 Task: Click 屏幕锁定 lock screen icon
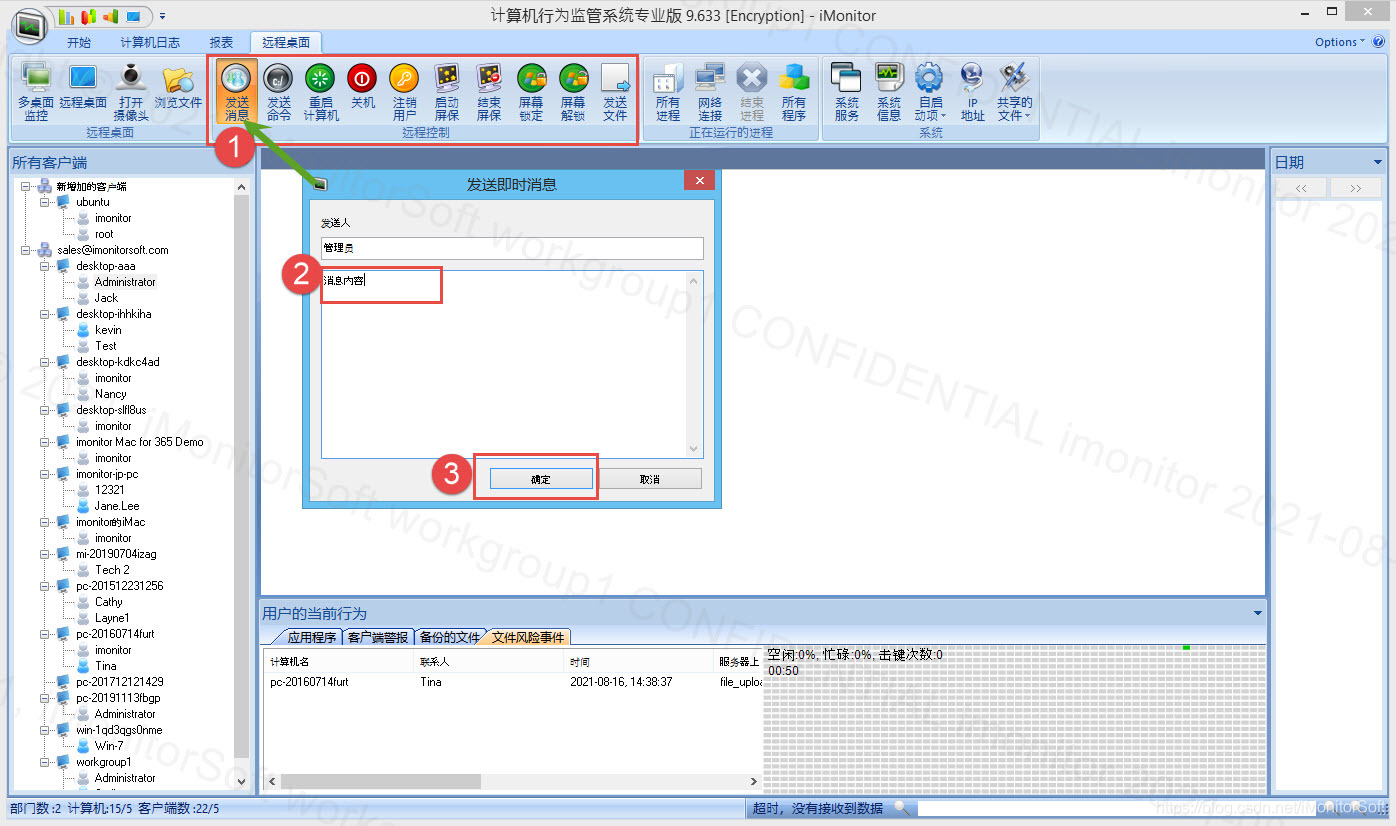530,92
